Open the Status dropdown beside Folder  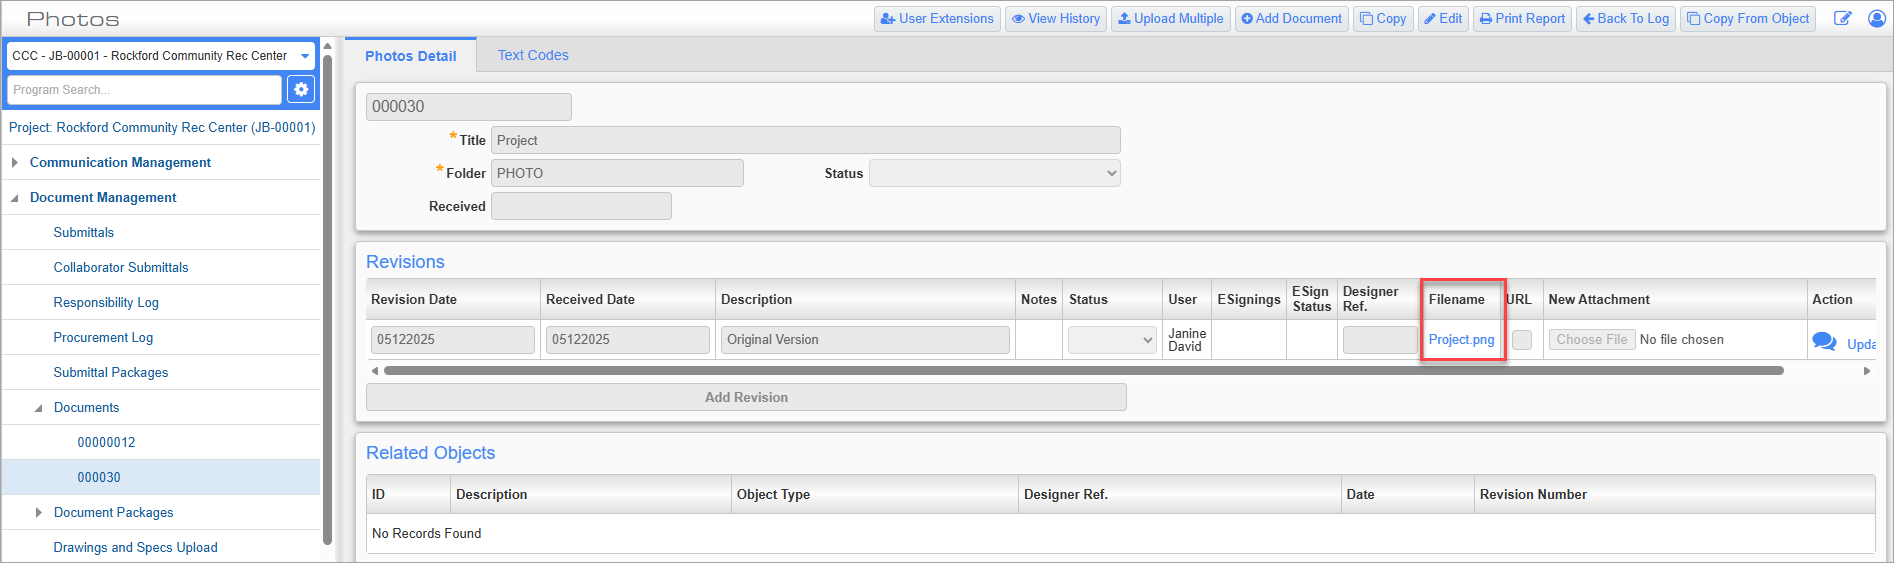click(994, 173)
